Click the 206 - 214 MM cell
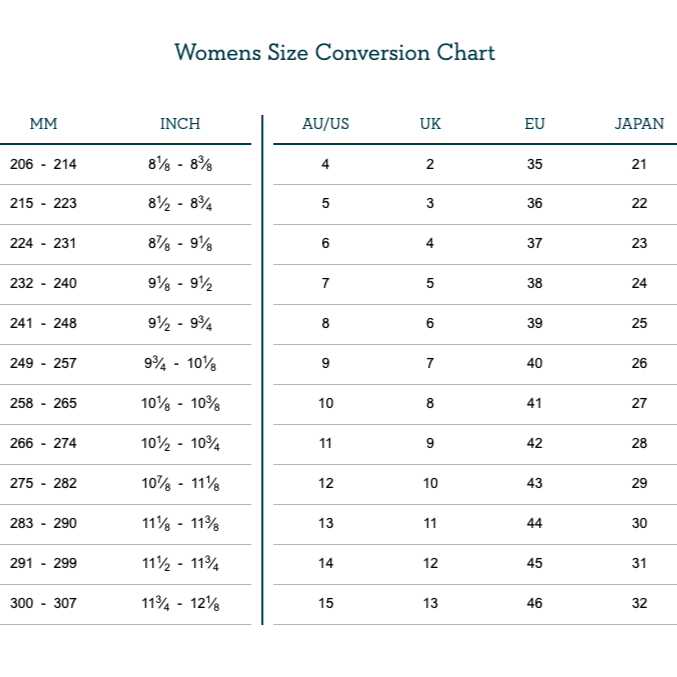This screenshot has height=677, width=677. 43,164
